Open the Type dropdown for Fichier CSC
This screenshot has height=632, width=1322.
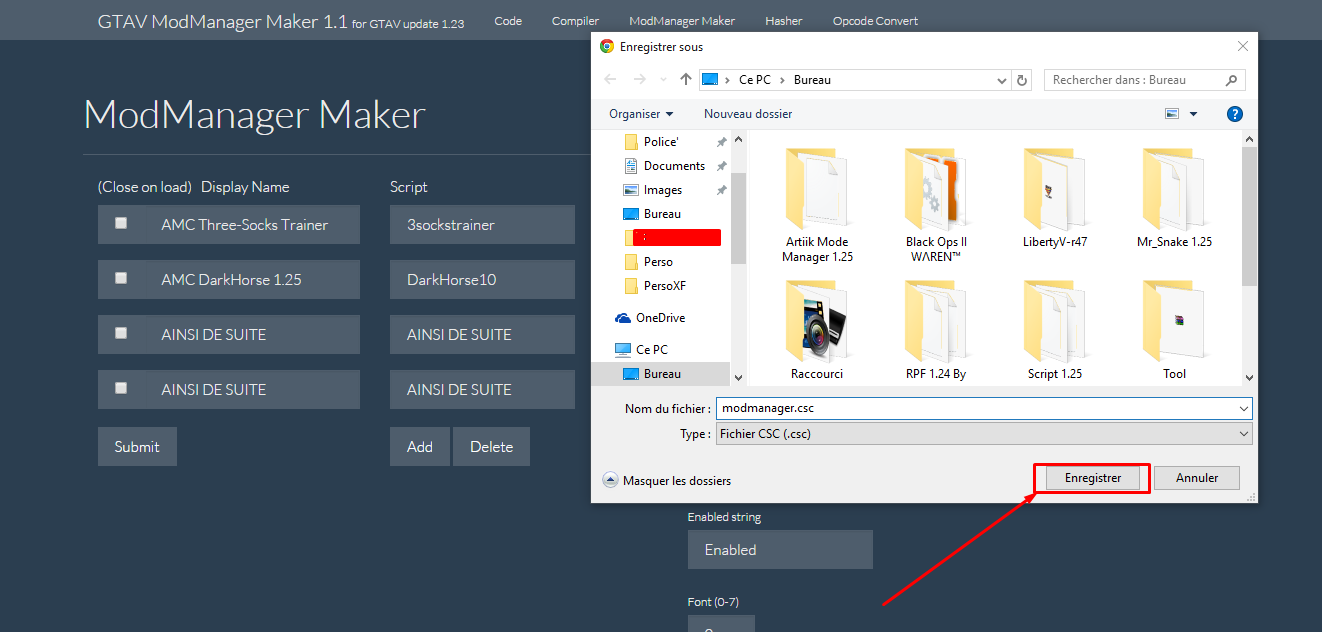click(x=1243, y=434)
